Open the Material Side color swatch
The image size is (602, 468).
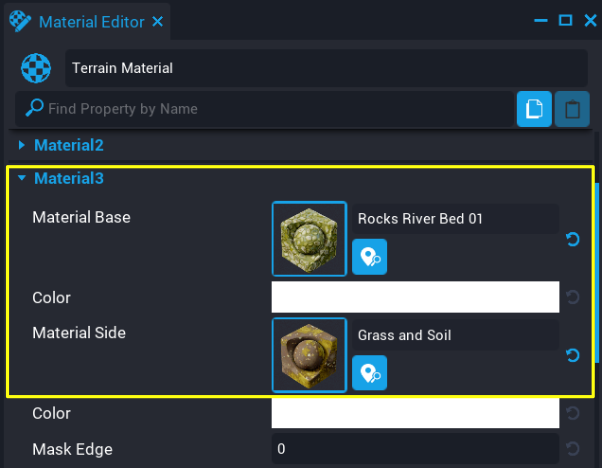(415, 413)
